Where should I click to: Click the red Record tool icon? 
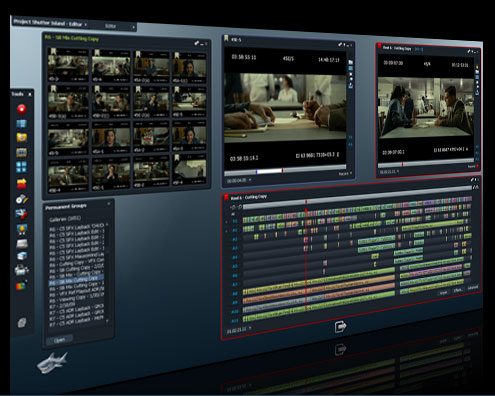pyautogui.click(x=22, y=109)
